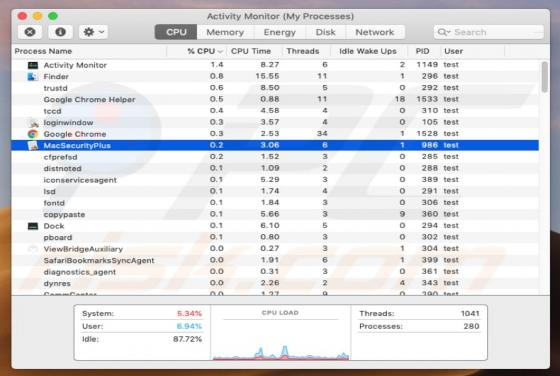
Task: Click the loginwindow process icon
Action: click(33, 122)
